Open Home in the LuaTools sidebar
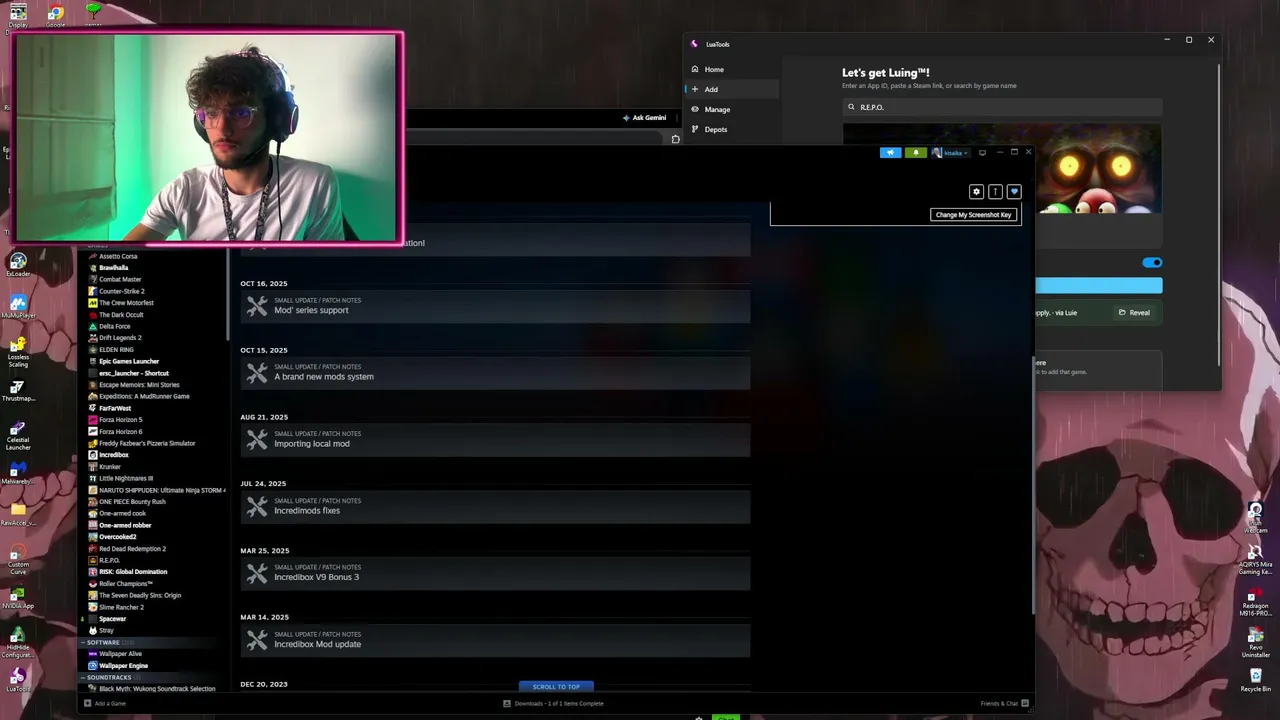Screen dimensions: 1280x720 coord(732,69)
